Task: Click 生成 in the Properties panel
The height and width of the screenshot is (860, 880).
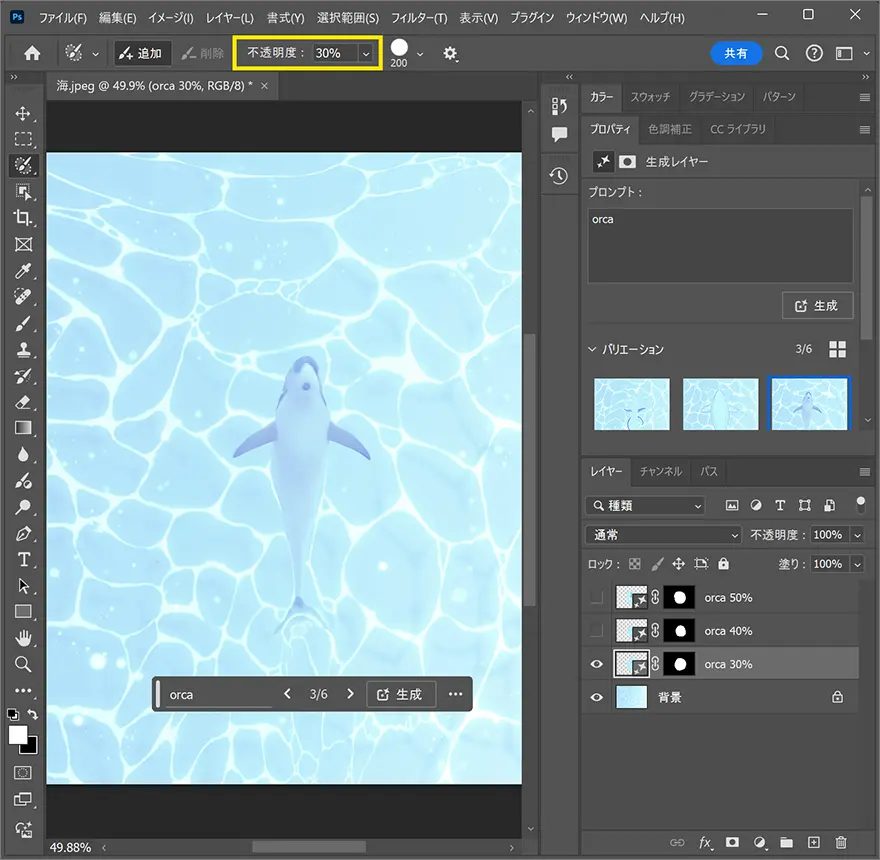Action: (817, 305)
